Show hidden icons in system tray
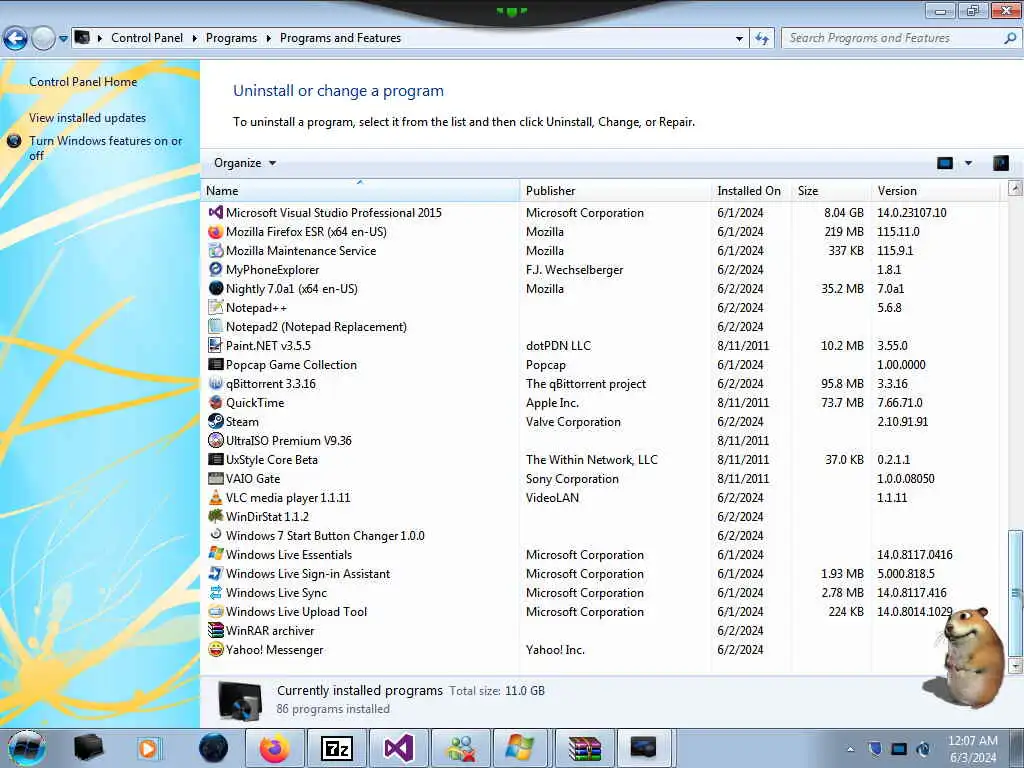This screenshot has height=768, width=1024. click(x=850, y=749)
